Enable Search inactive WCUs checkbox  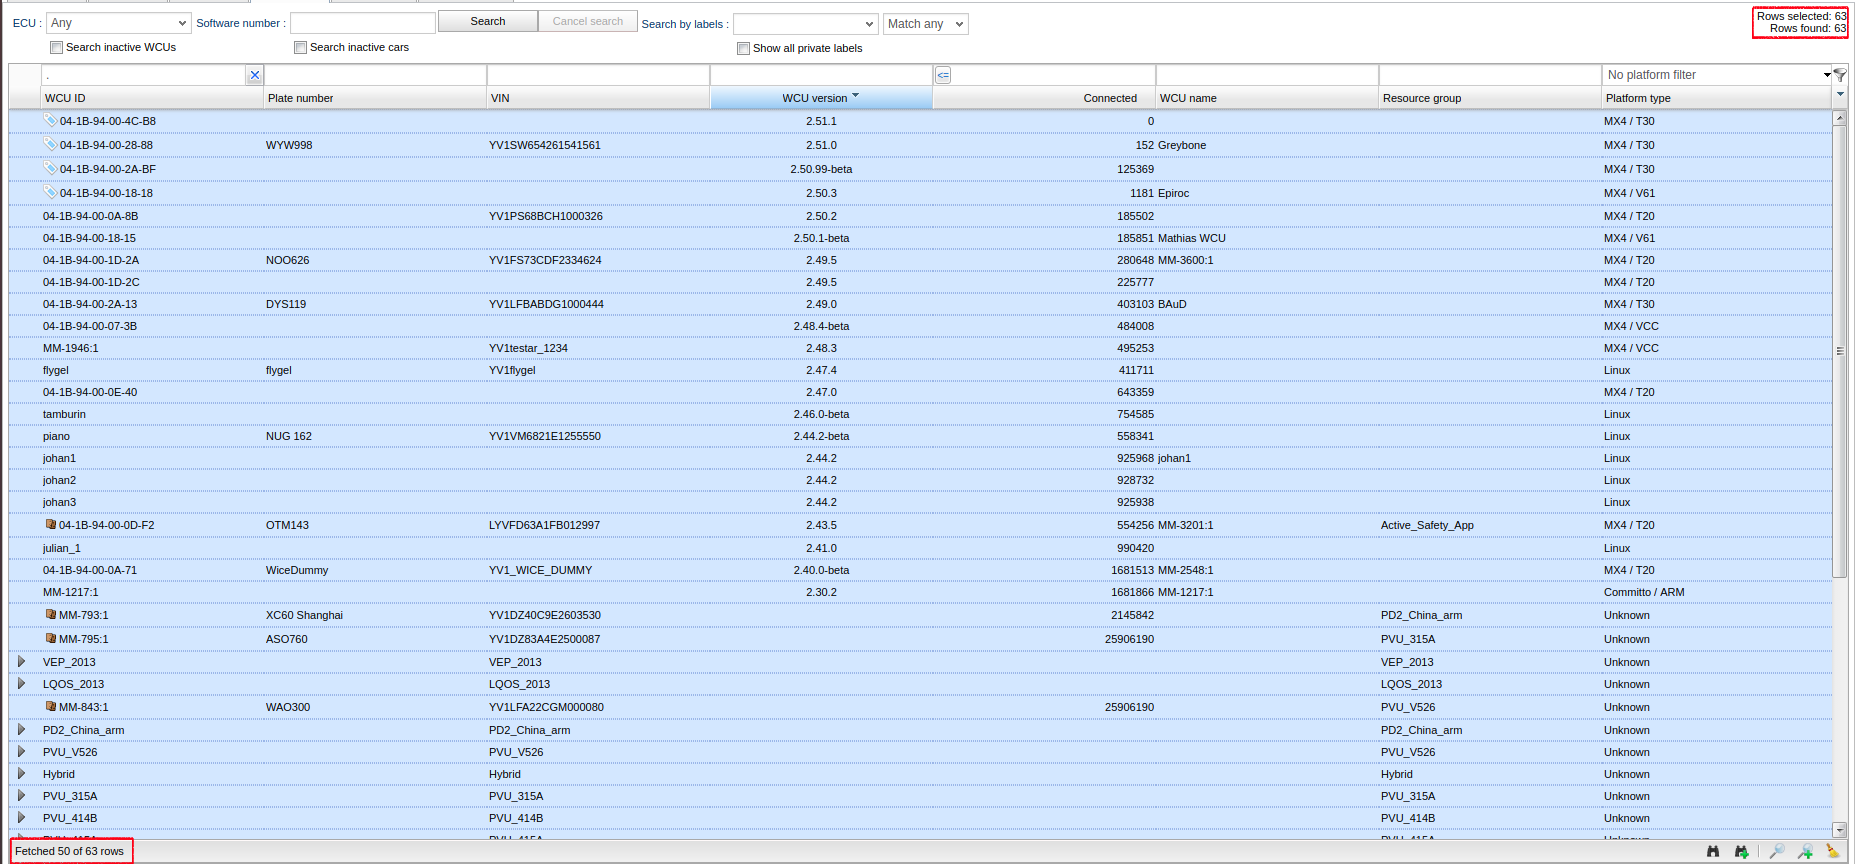click(x=57, y=48)
